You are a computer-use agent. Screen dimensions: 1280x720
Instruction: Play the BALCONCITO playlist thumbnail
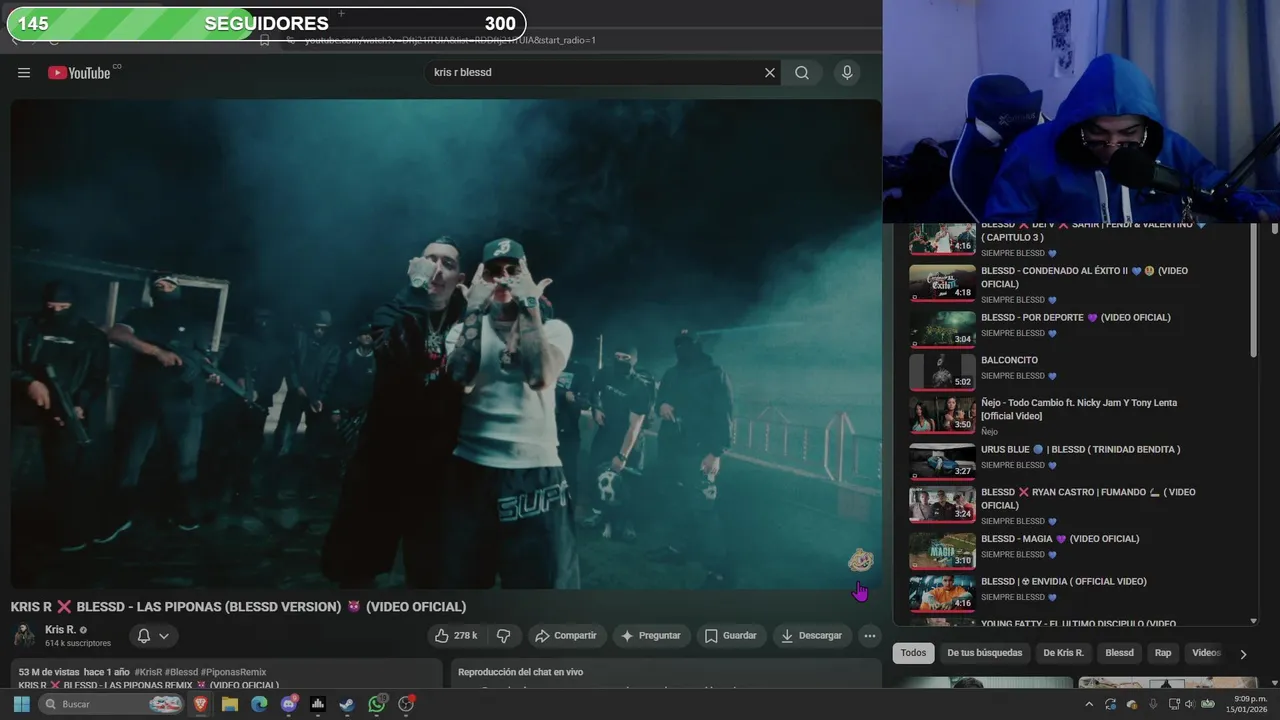point(942,372)
